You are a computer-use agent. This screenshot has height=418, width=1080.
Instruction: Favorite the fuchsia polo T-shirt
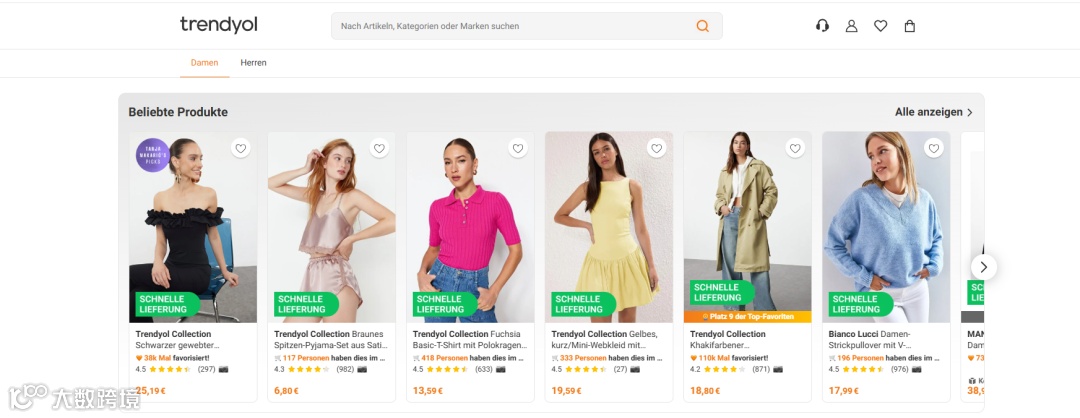[518, 148]
